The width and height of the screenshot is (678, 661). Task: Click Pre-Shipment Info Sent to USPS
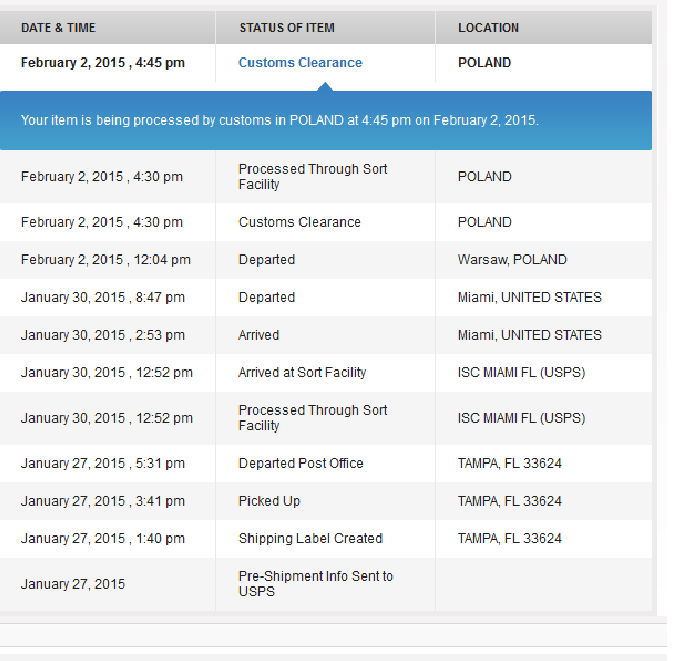315,584
